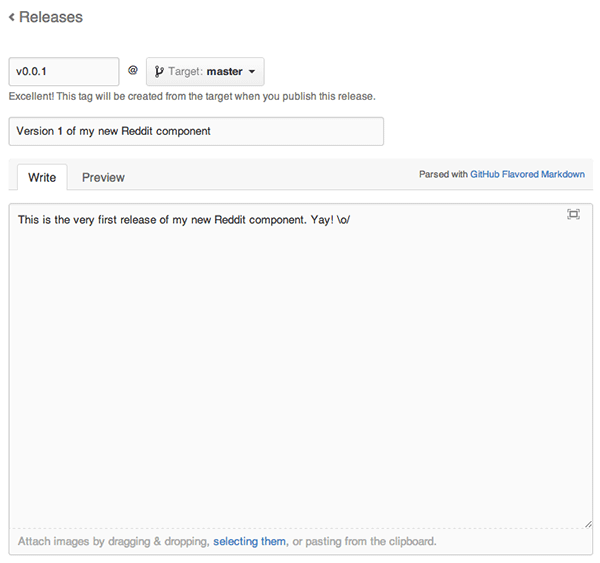Click the "Attach images by dragging" bar
The width and height of the screenshot is (600, 563).
(x=301, y=542)
